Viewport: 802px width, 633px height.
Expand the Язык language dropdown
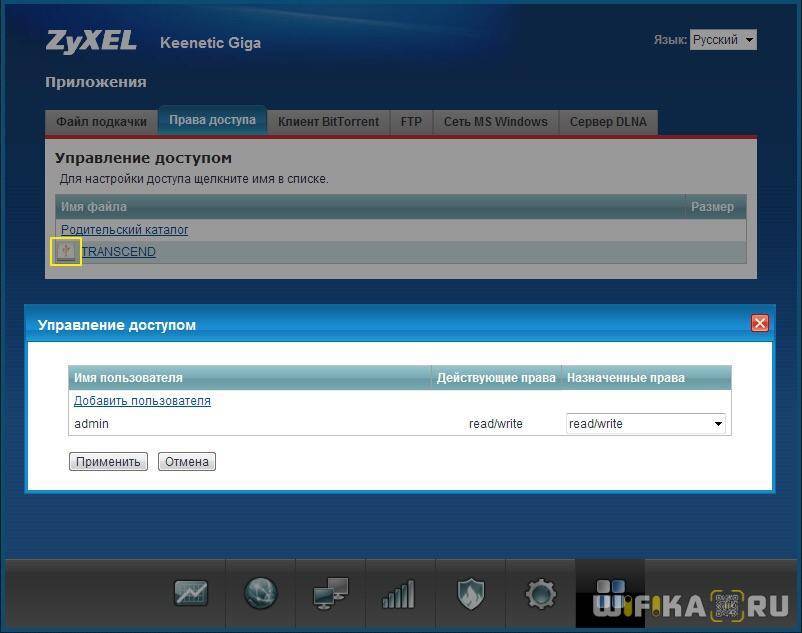(723, 40)
